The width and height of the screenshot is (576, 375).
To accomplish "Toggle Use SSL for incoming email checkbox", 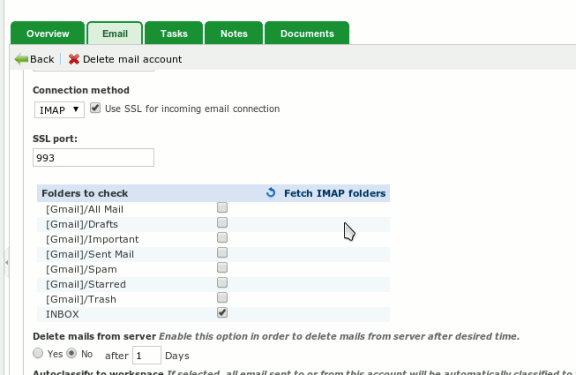I will pyautogui.click(x=95, y=108).
